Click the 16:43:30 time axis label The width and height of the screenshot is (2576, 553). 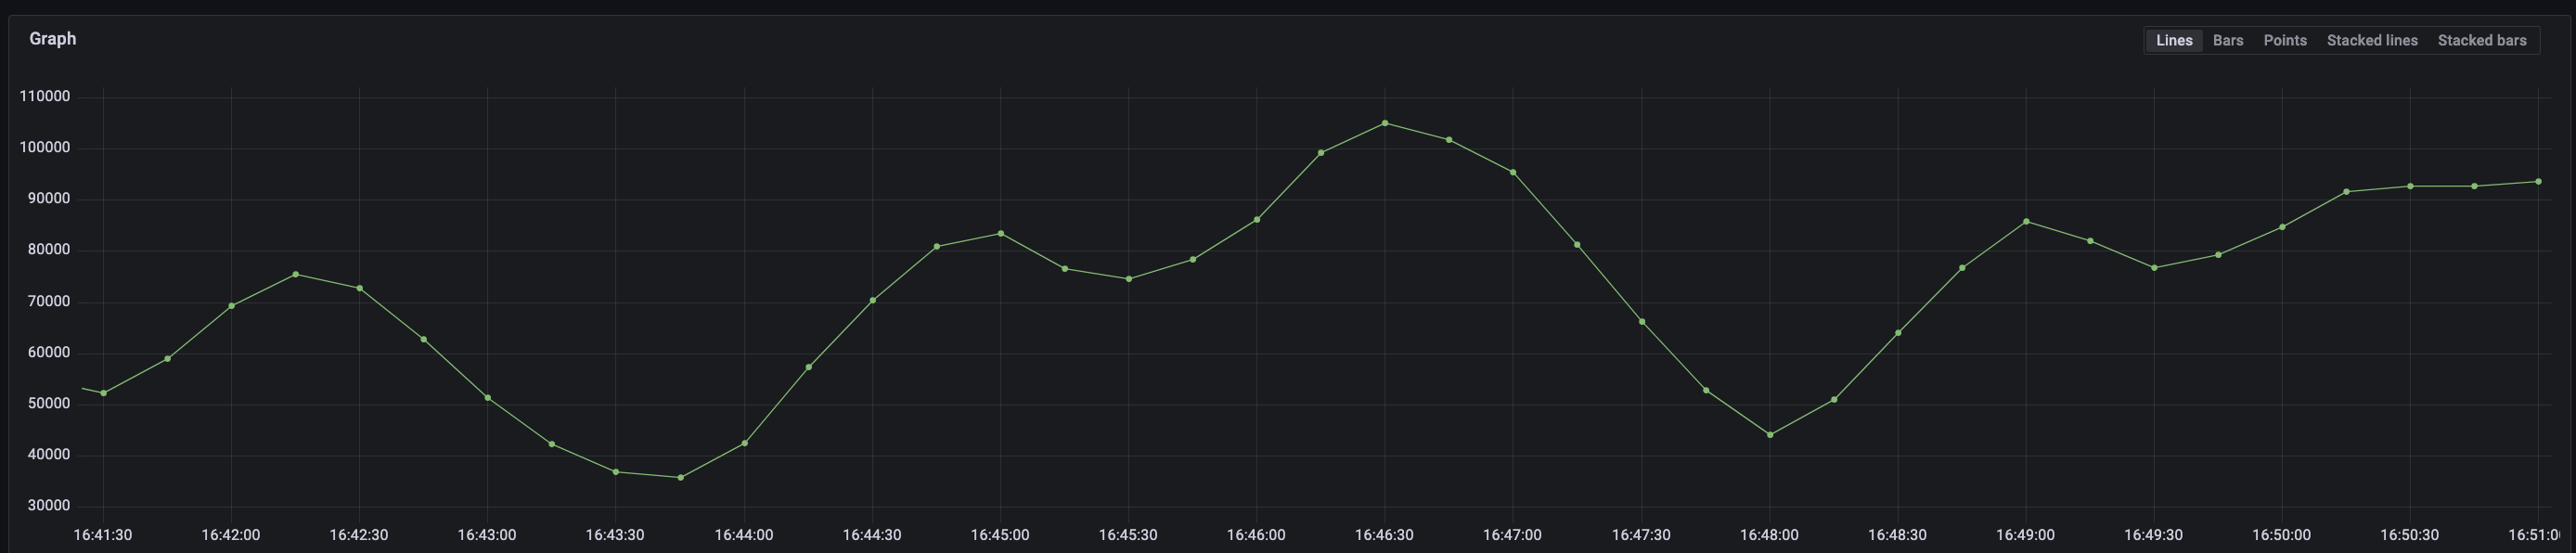(615, 535)
